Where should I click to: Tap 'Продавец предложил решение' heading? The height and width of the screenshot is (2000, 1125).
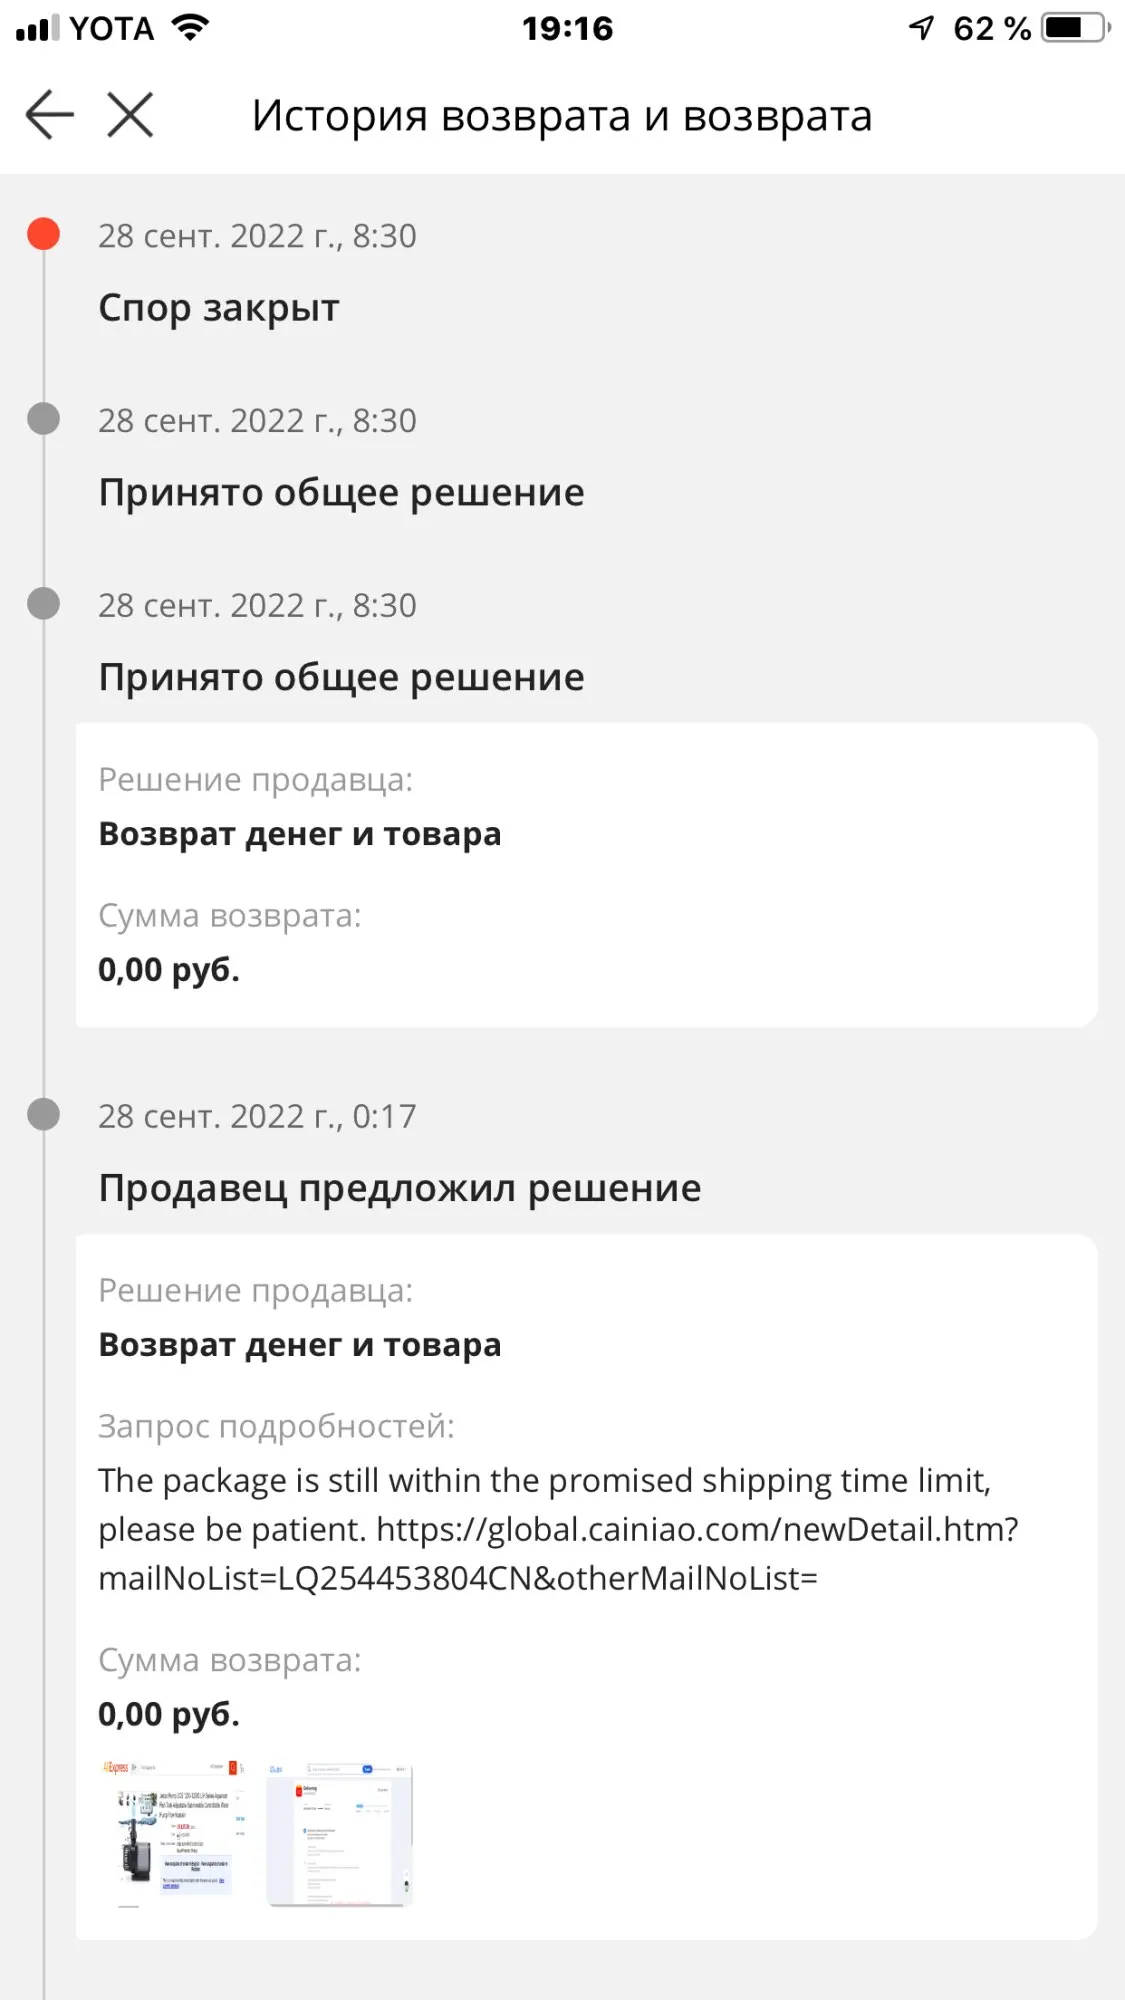(x=400, y=1188)
